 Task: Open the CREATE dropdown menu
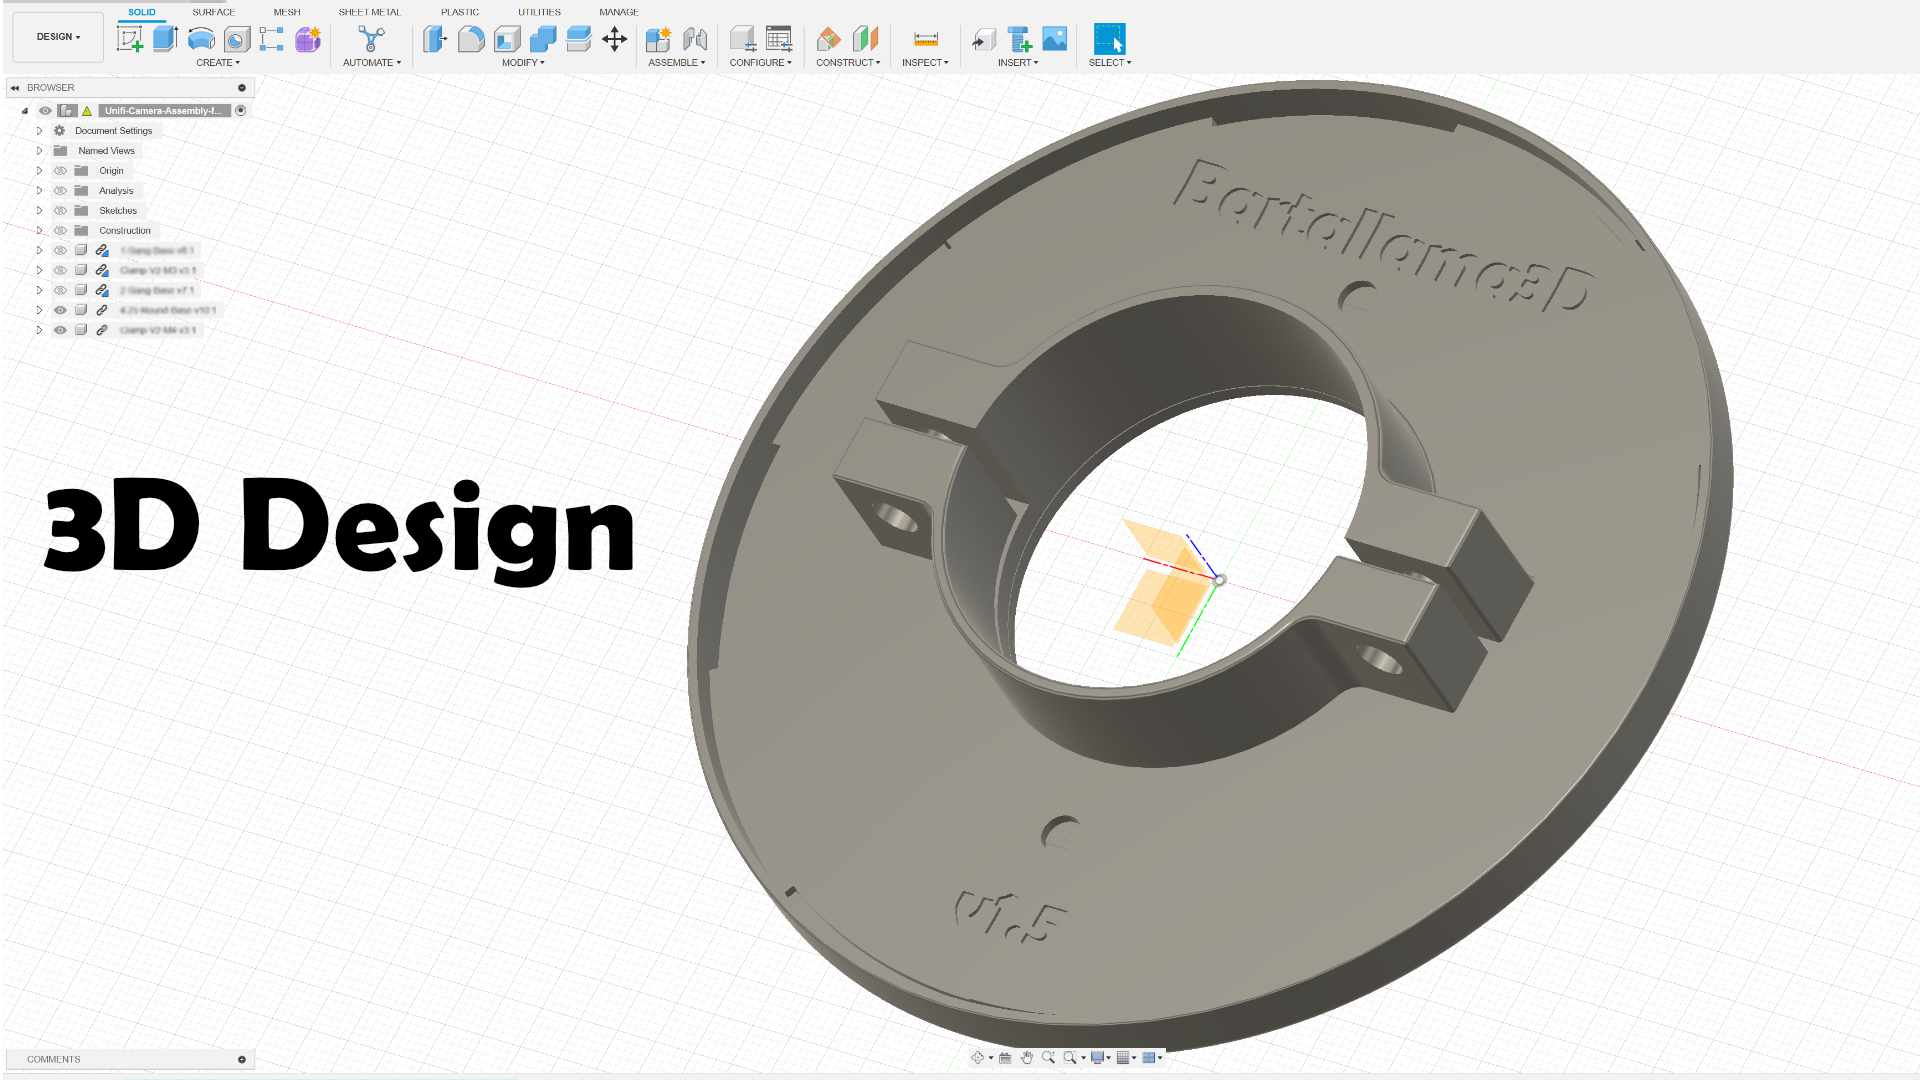click(218, 62)
